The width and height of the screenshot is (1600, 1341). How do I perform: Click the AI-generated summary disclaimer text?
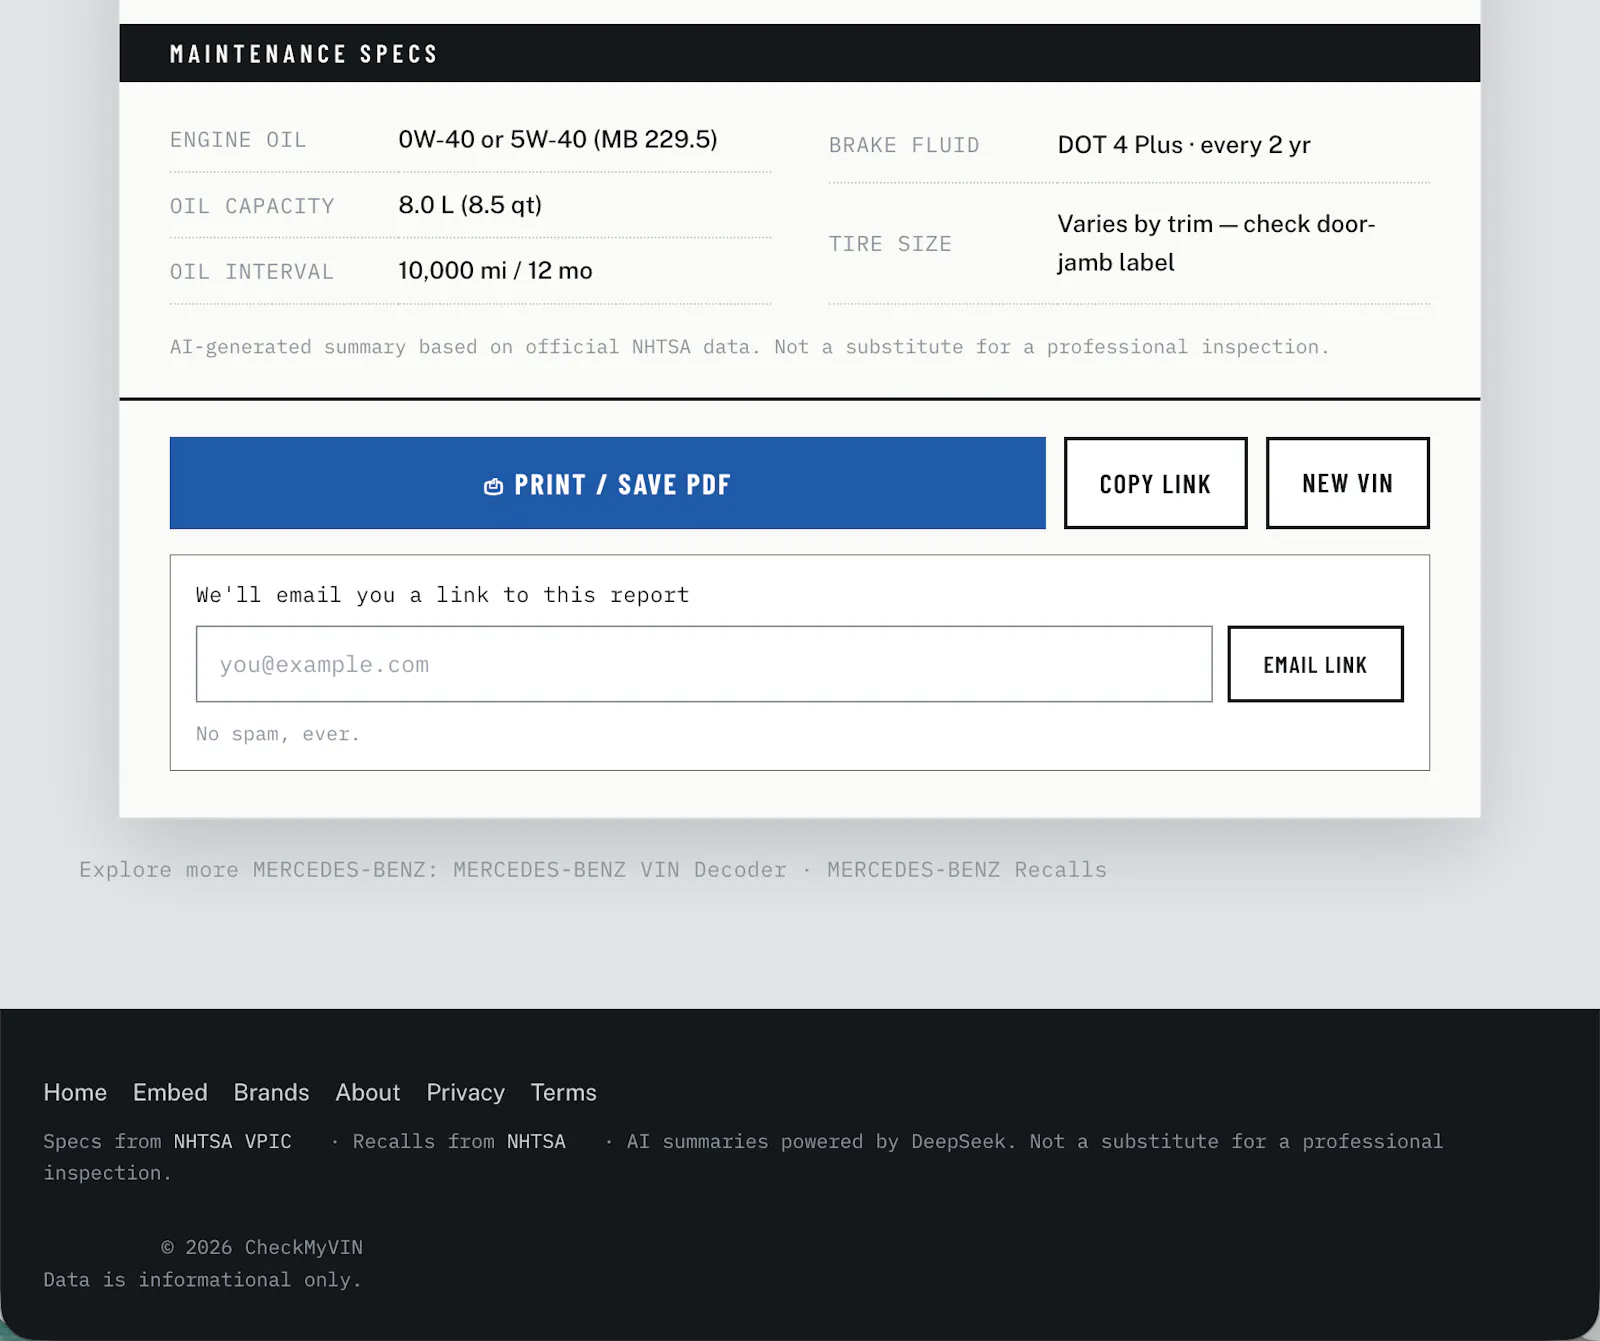[x=749, y=347]
